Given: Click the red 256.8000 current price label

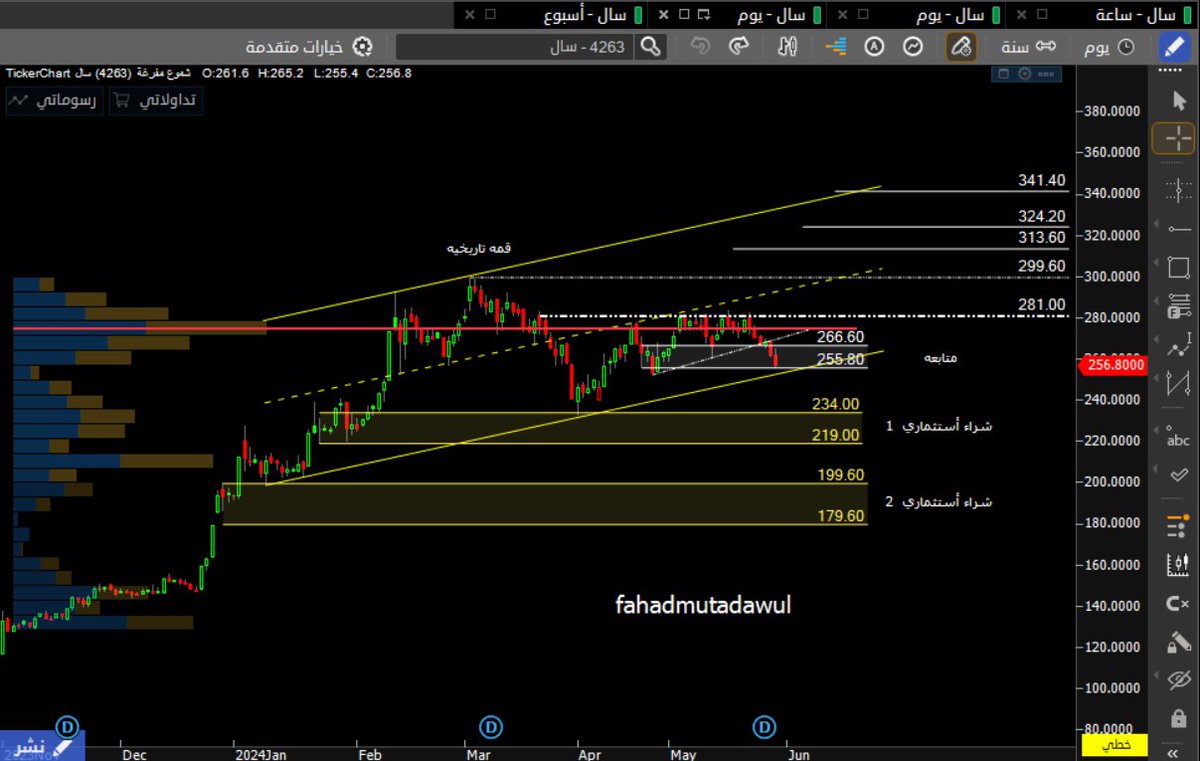Looking at the screenshot, I should [x=1114, y=366].
